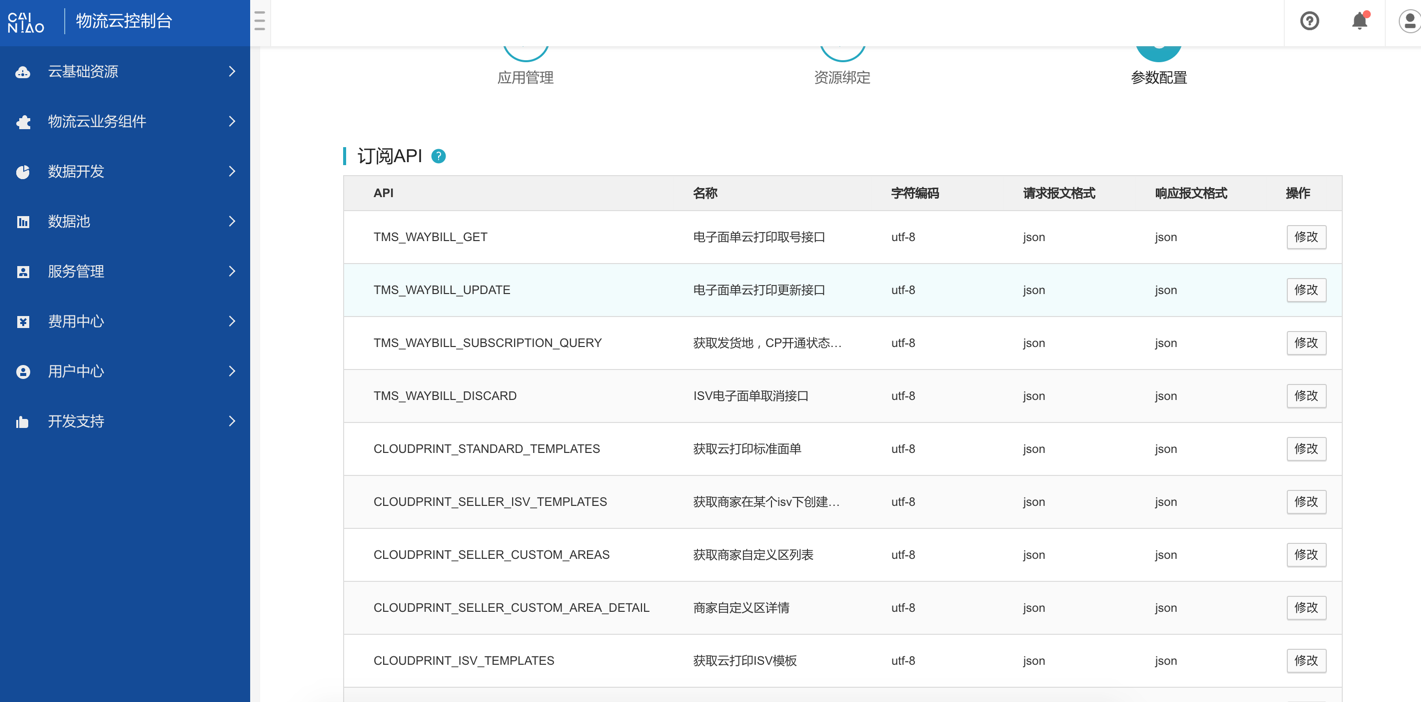
Task: Select the TMS_WAYBILL_SUBSCRIPTION_QUERY API name
Action: (x=487, y=343)
